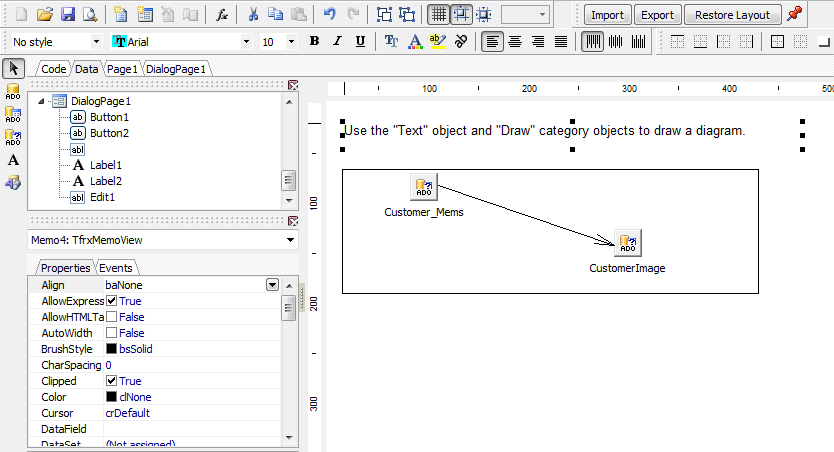Center the text horizontally
834x452 pixels.
click(x=515, y=41)
